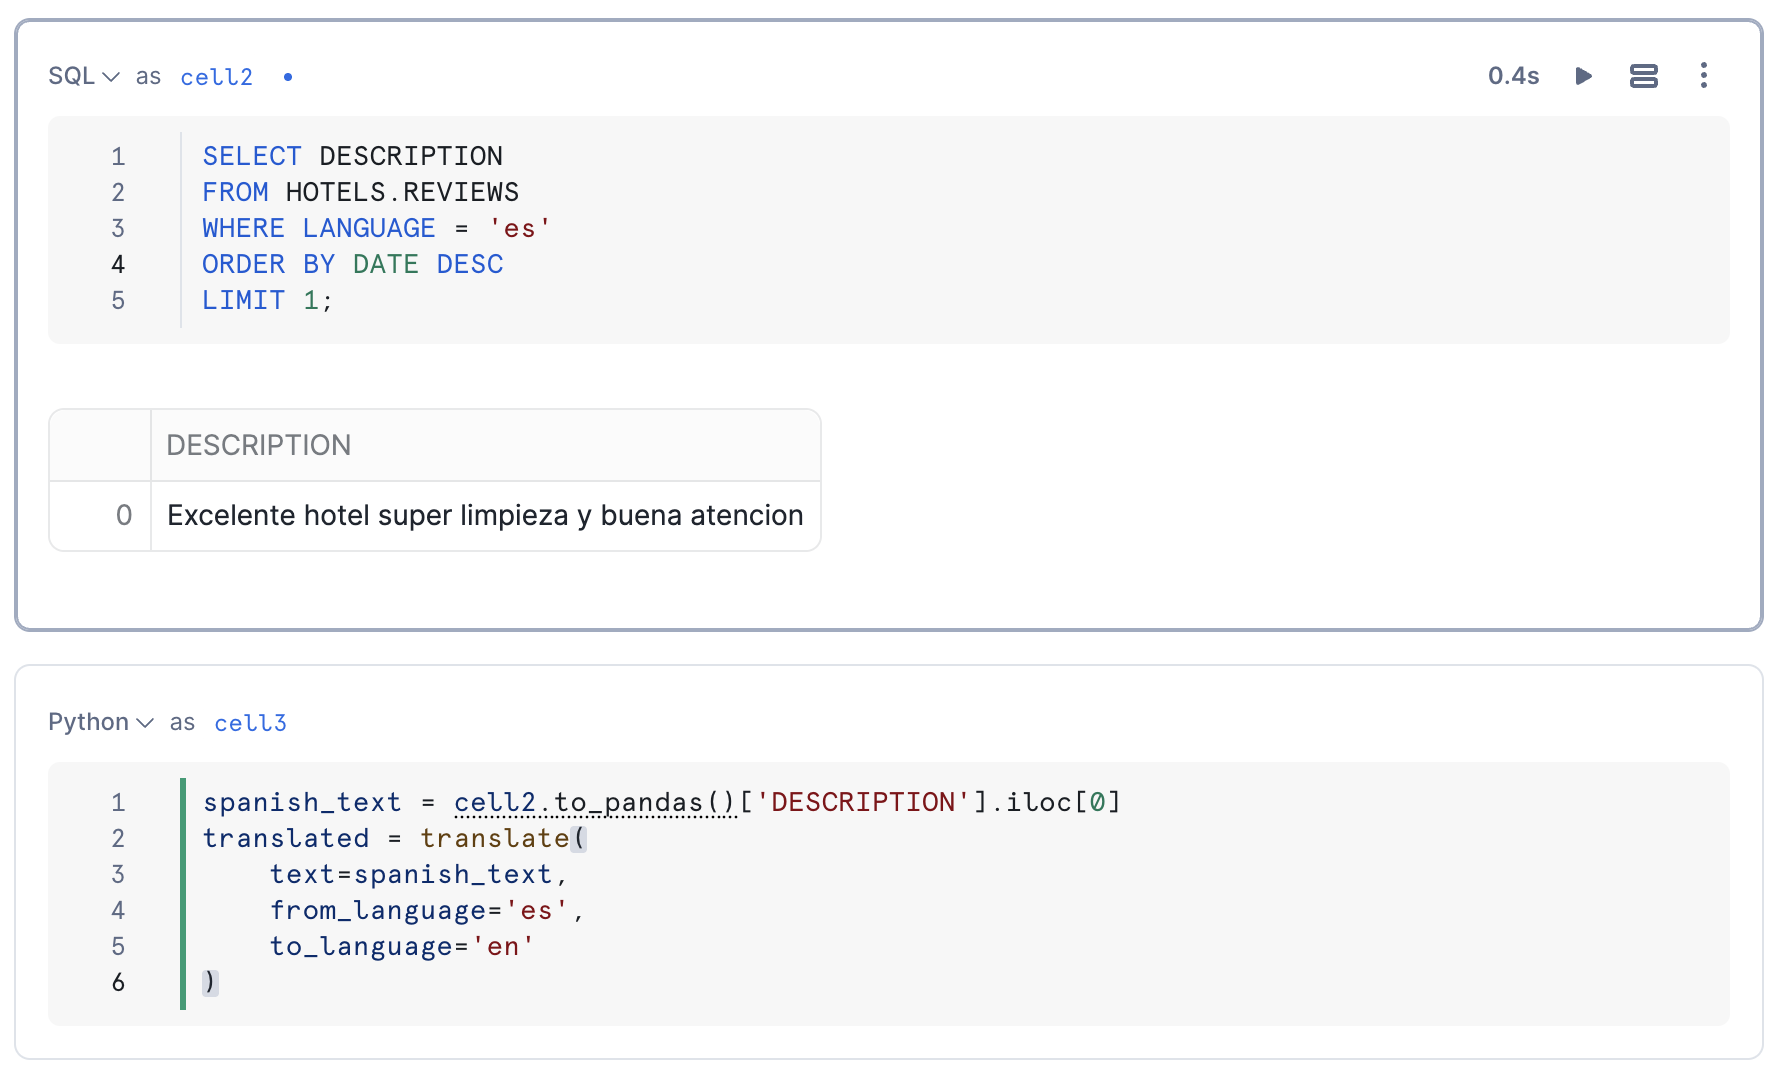
Task: Click the Excelente hotel review result cell
Action: click(x=485, y=515)
